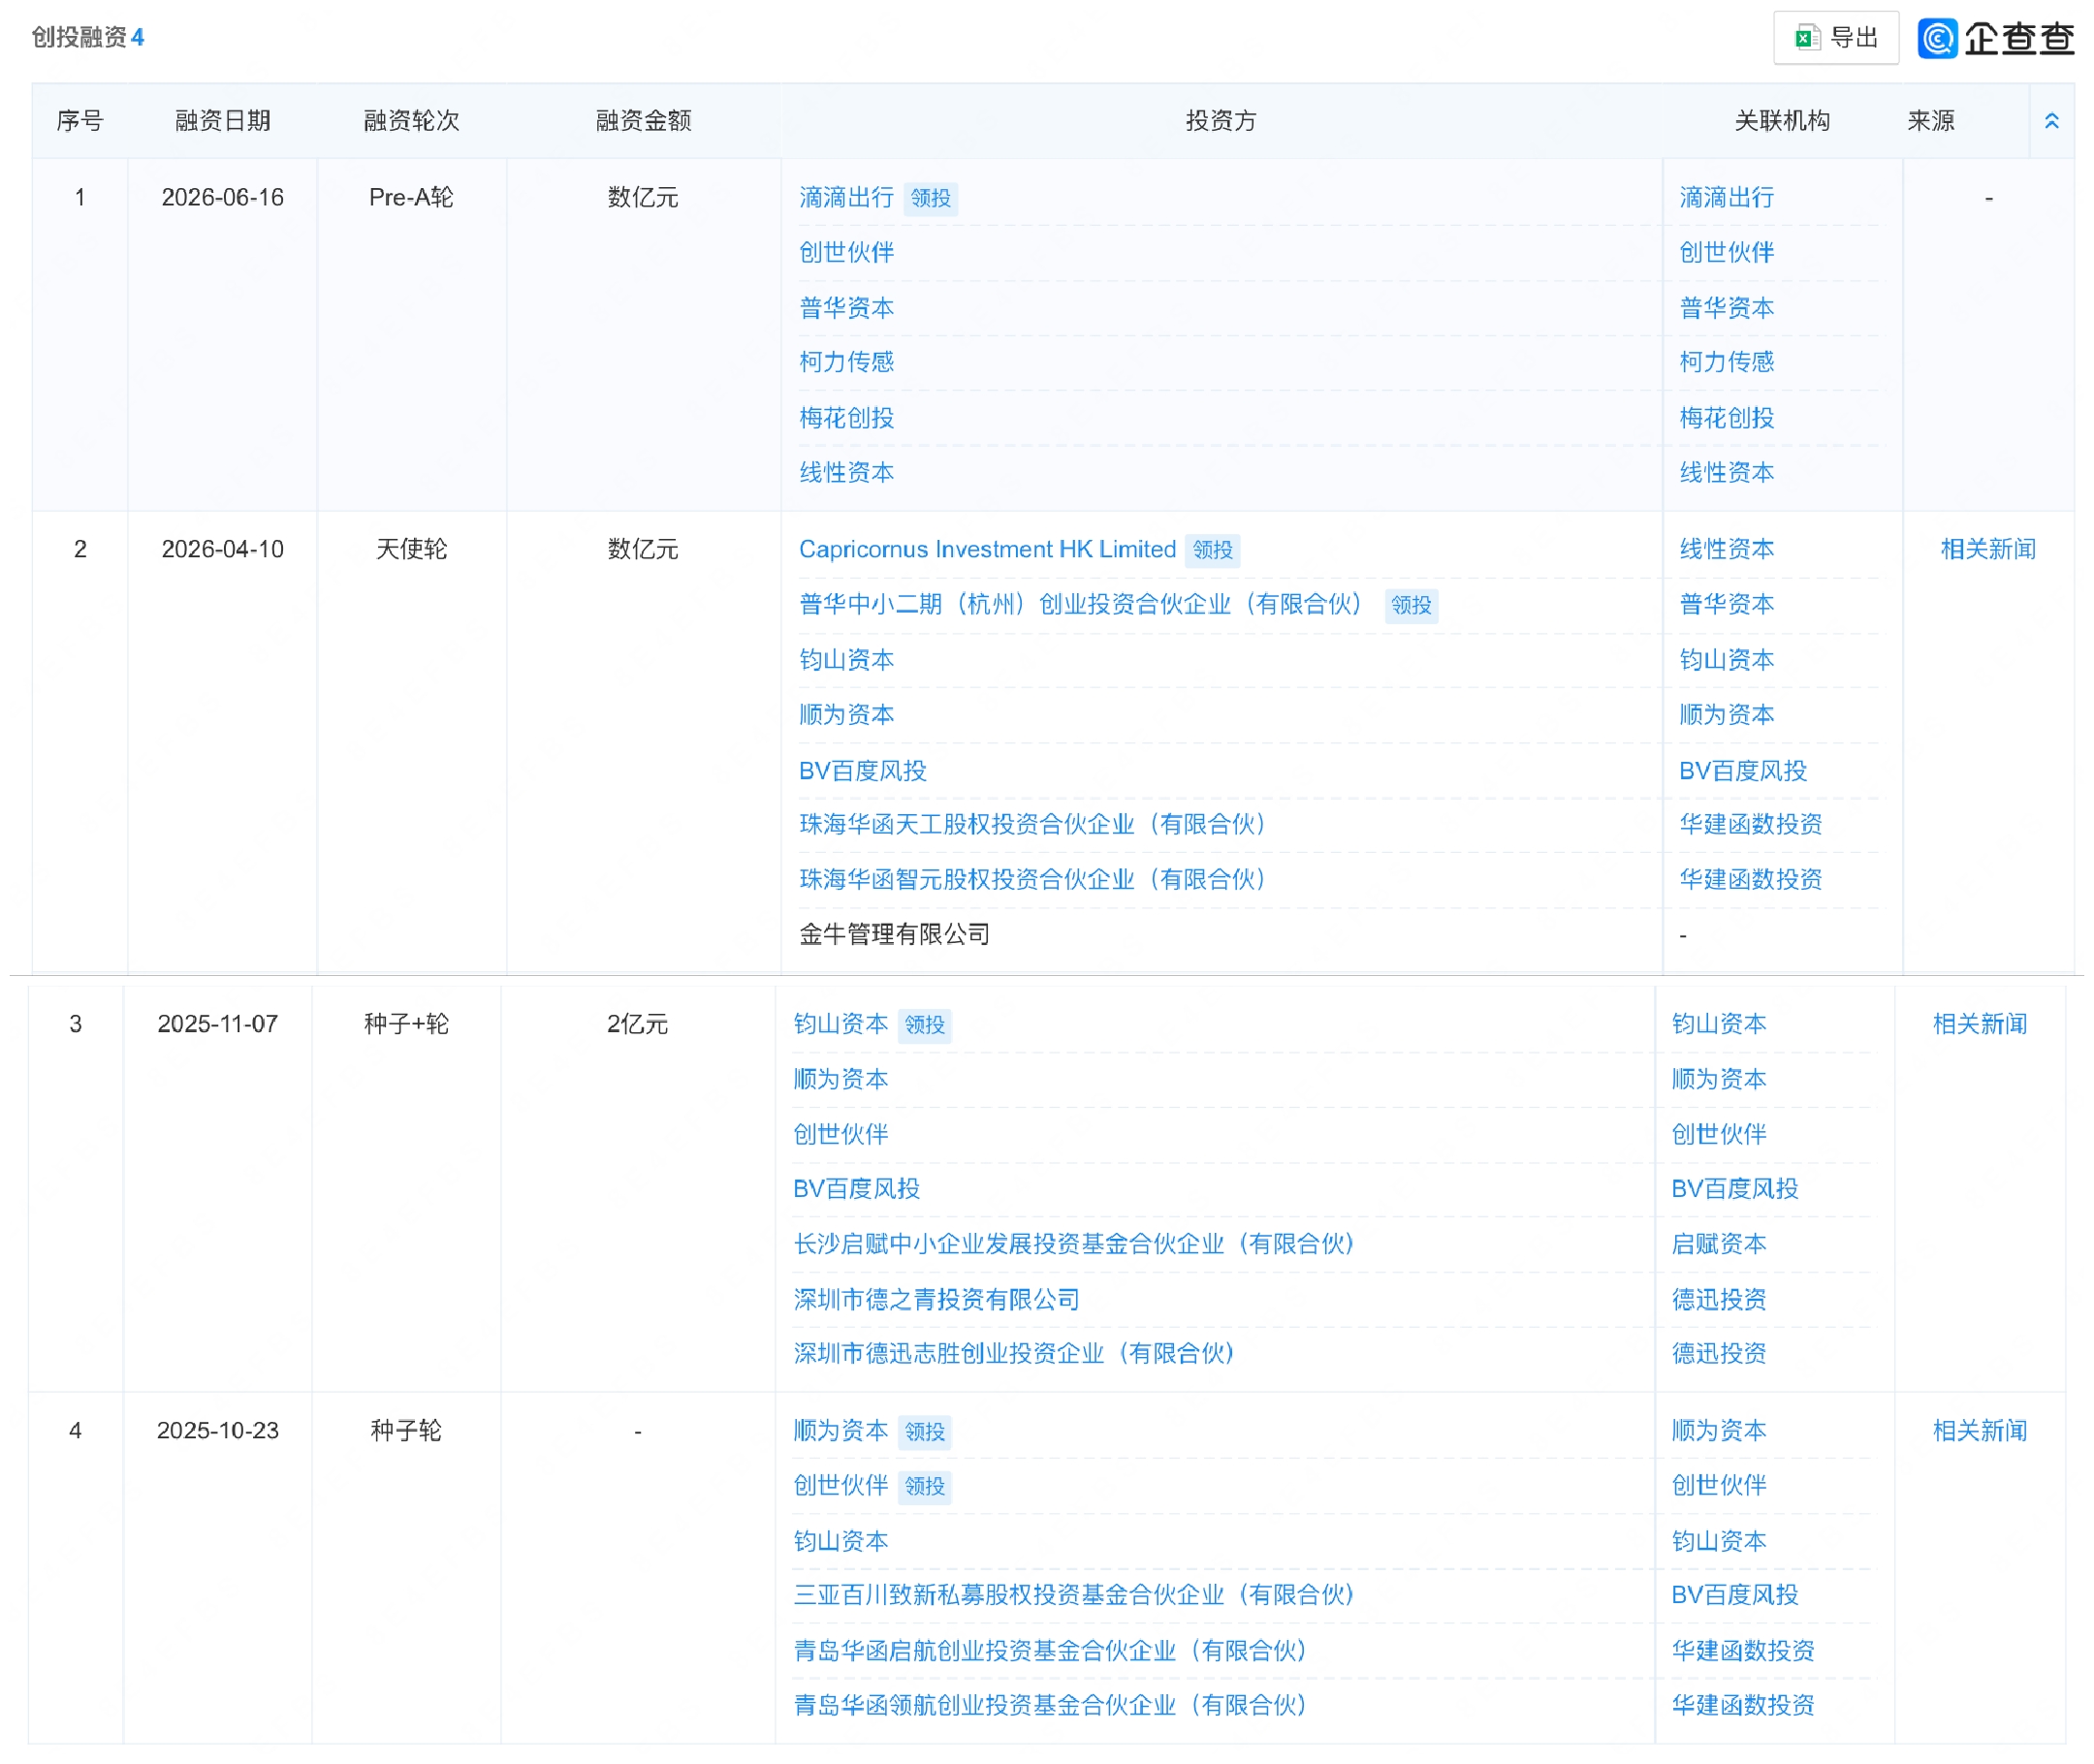Select 2亿元 amount cell
The height and width of the screenshot is (1764, 2094).
pyautogui.click(x=637, y=1024)
